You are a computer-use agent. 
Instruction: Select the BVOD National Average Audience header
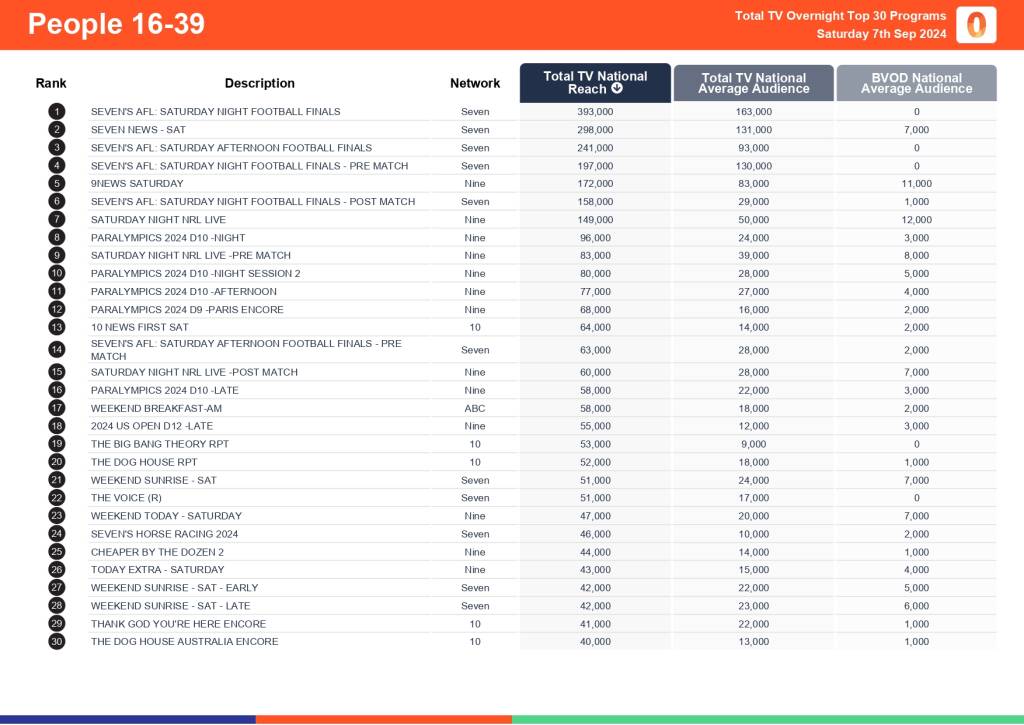pyautogui.click(x=916, y=83)
